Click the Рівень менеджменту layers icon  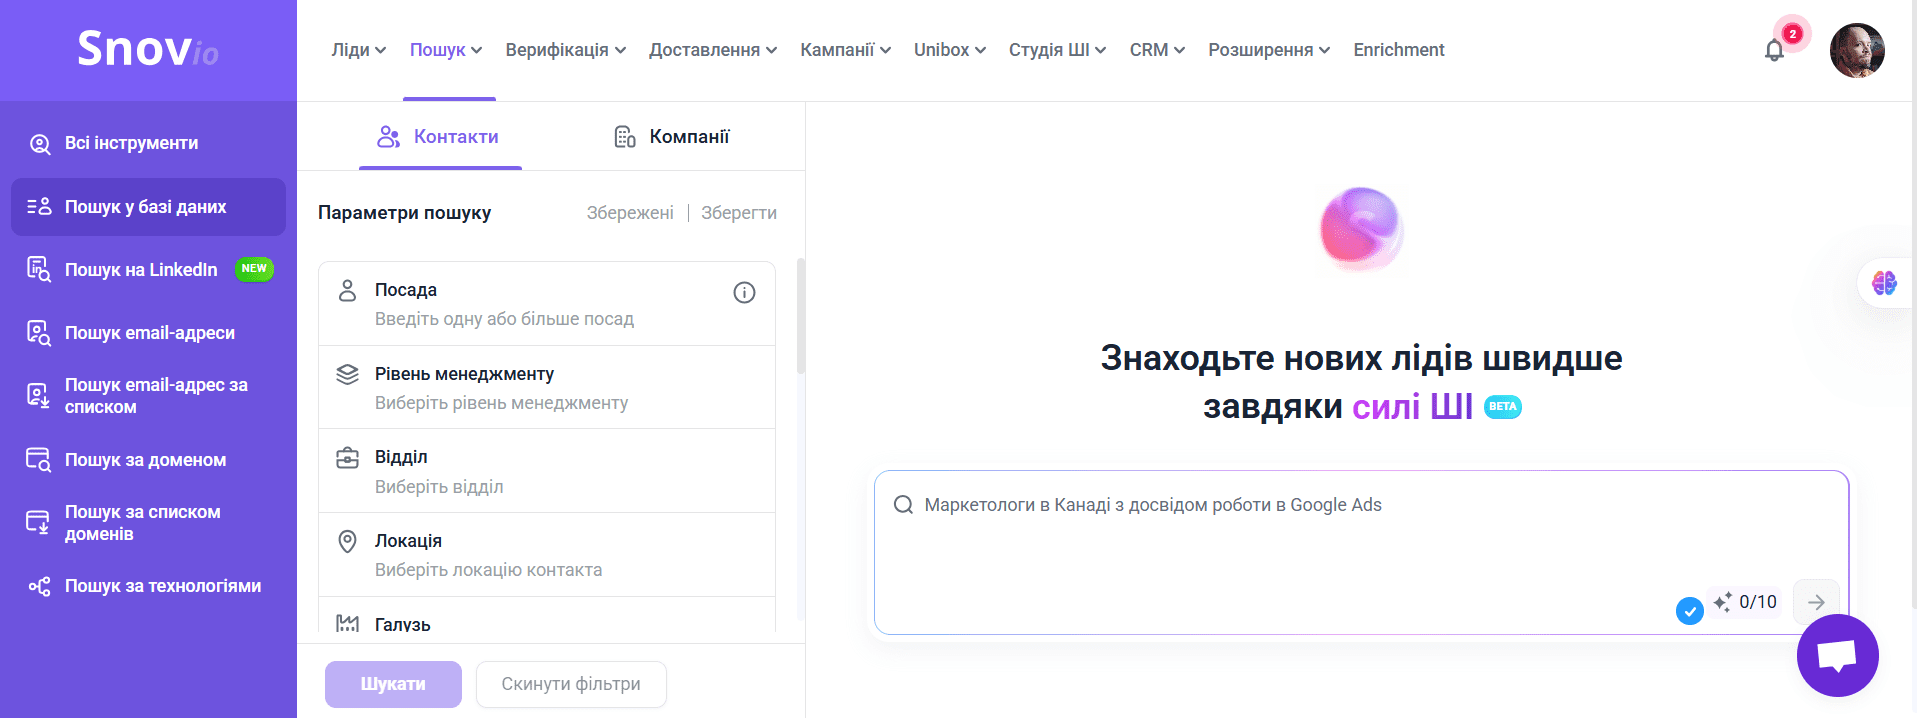(x=347, y=374)
